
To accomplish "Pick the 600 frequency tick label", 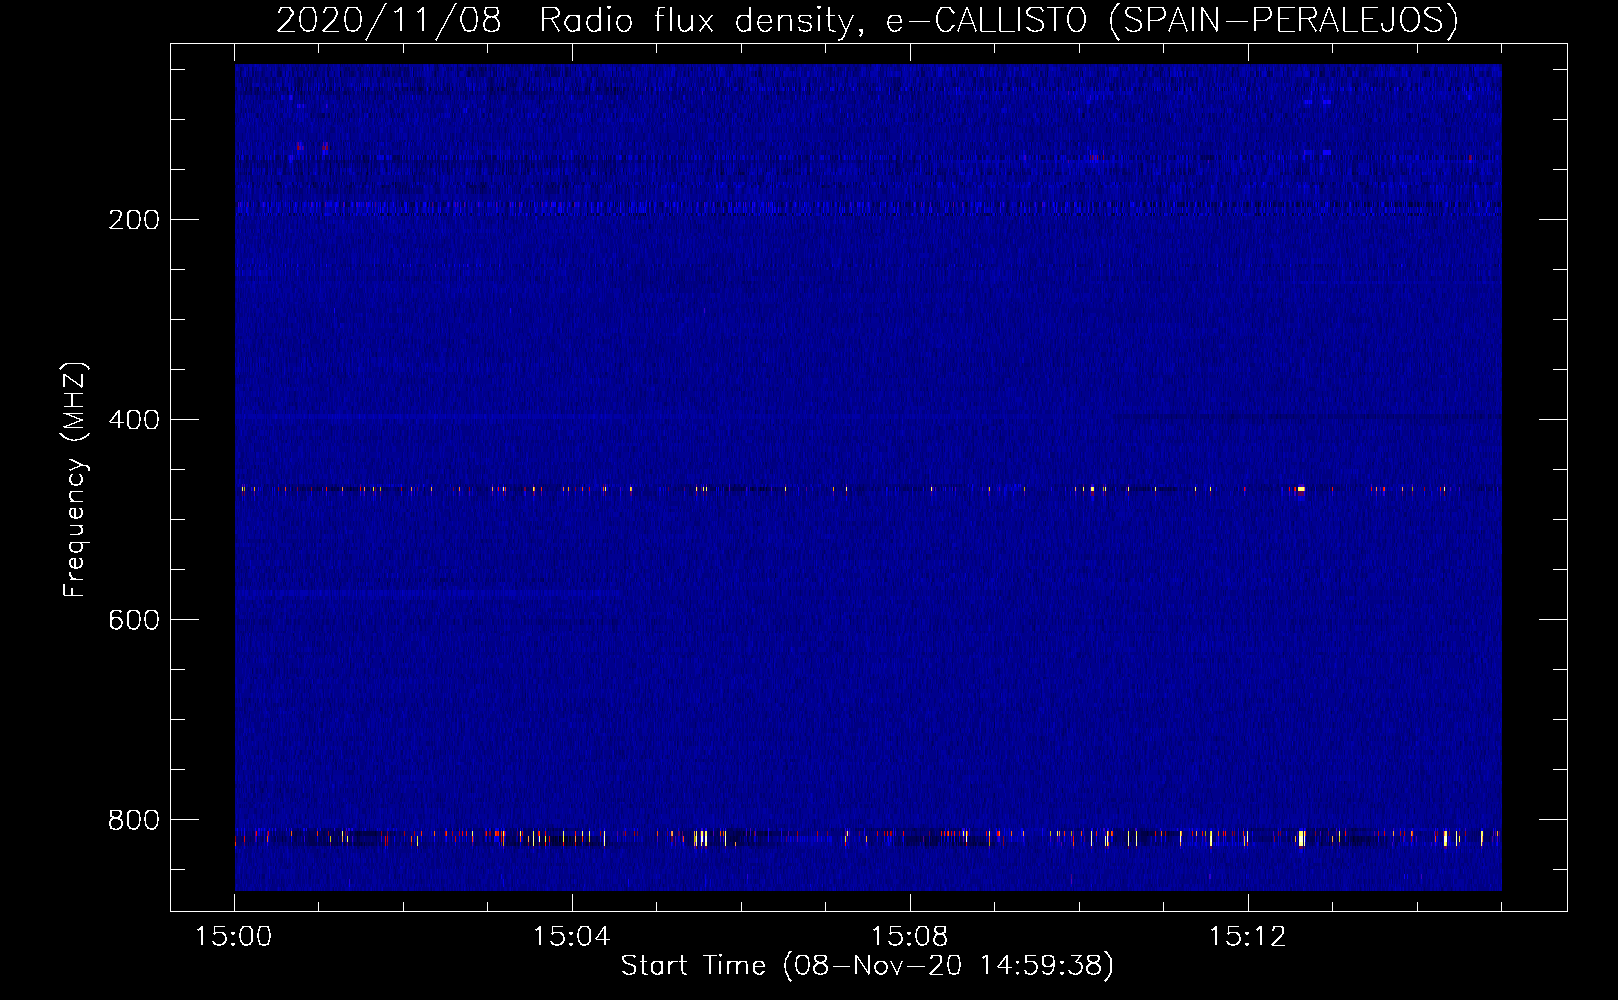I will pos(134,620).
